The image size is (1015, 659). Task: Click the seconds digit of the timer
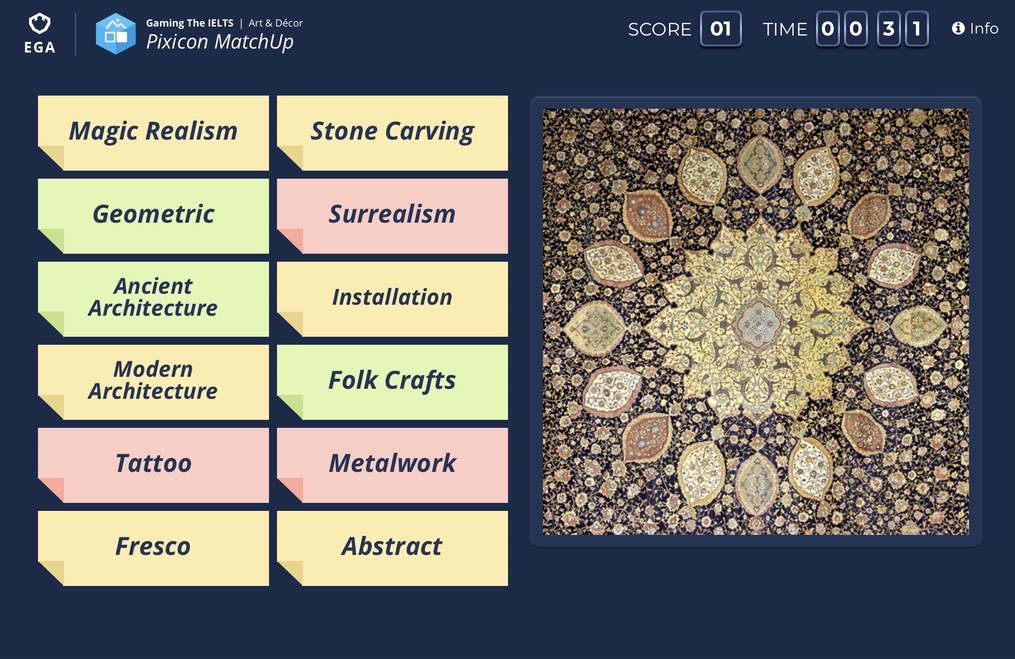pyautogui.click(x=917, y=29)
